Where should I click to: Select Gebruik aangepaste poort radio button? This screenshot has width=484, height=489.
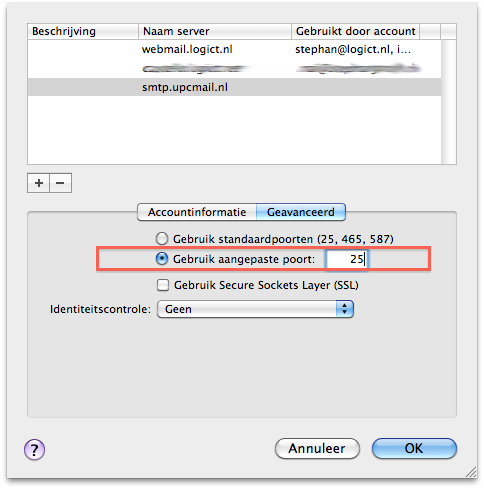162,259
